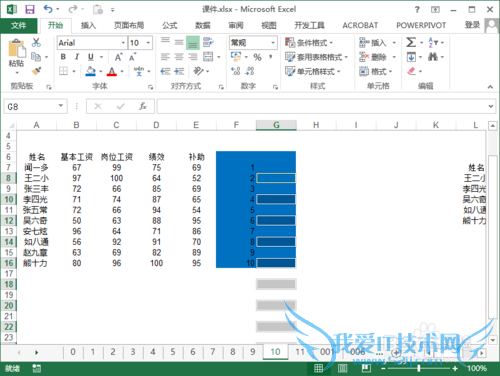Click 格式 cells button

[376, 71]
